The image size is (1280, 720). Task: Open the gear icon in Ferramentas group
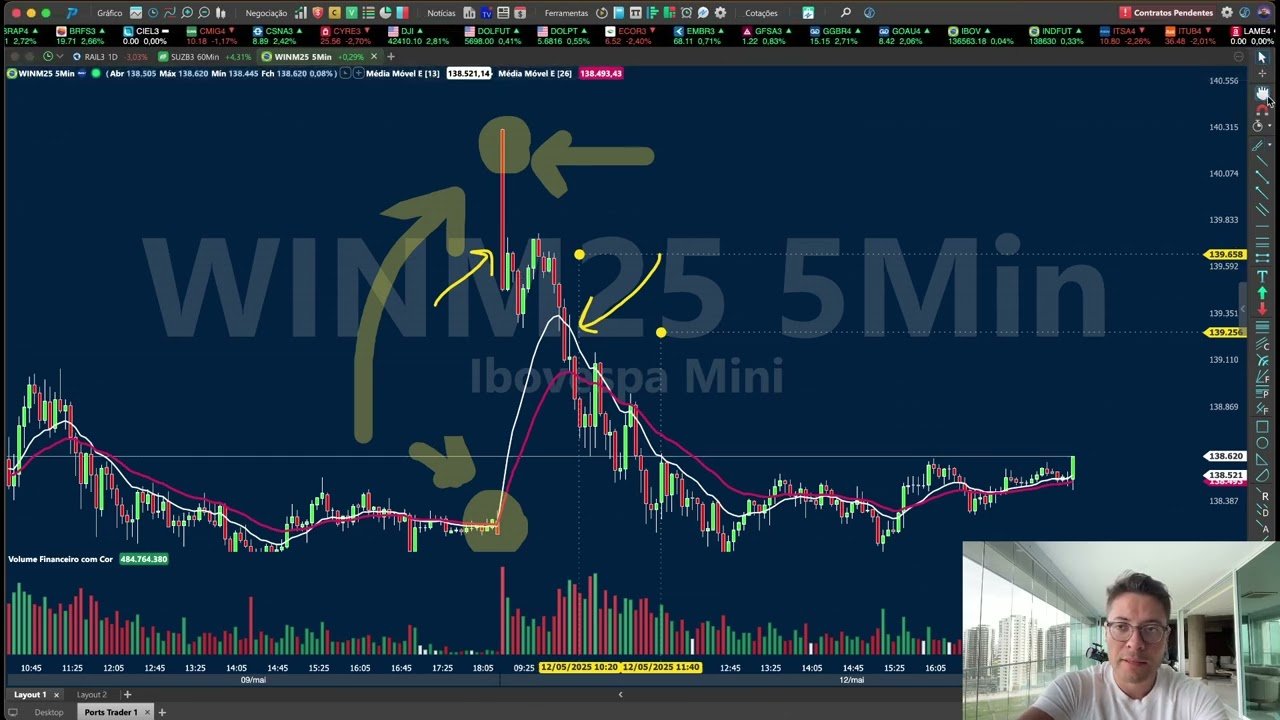click(x=720, y=13)
